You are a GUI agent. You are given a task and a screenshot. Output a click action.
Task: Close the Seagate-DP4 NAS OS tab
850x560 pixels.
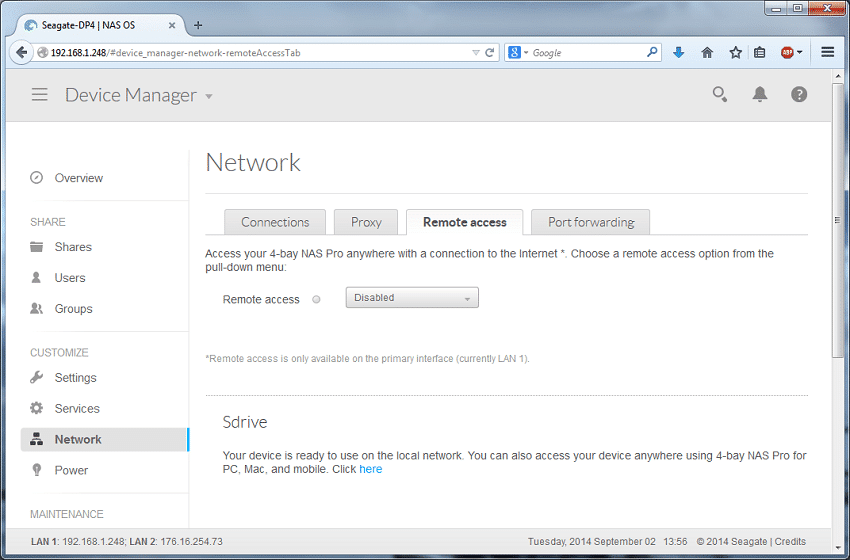point(172,25)
